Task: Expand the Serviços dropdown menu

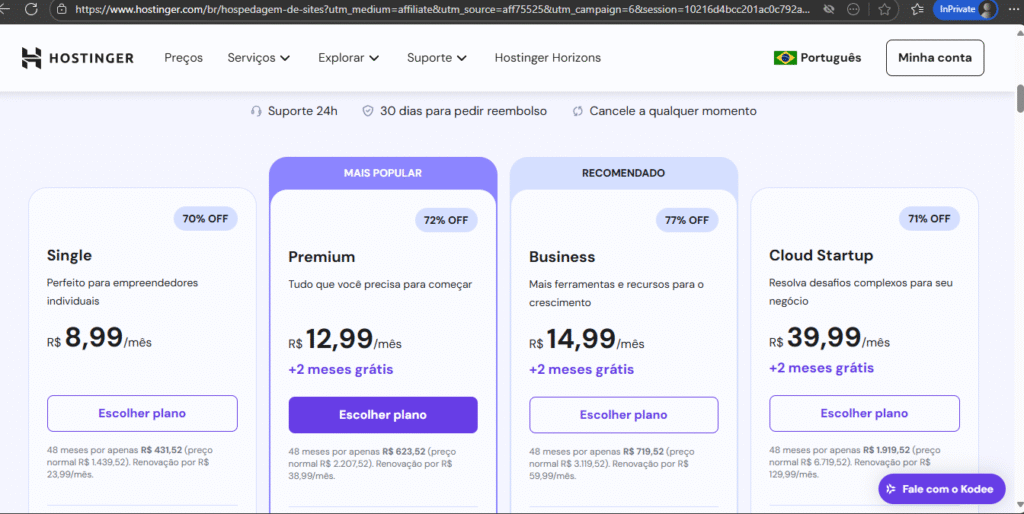Action: 259,58
